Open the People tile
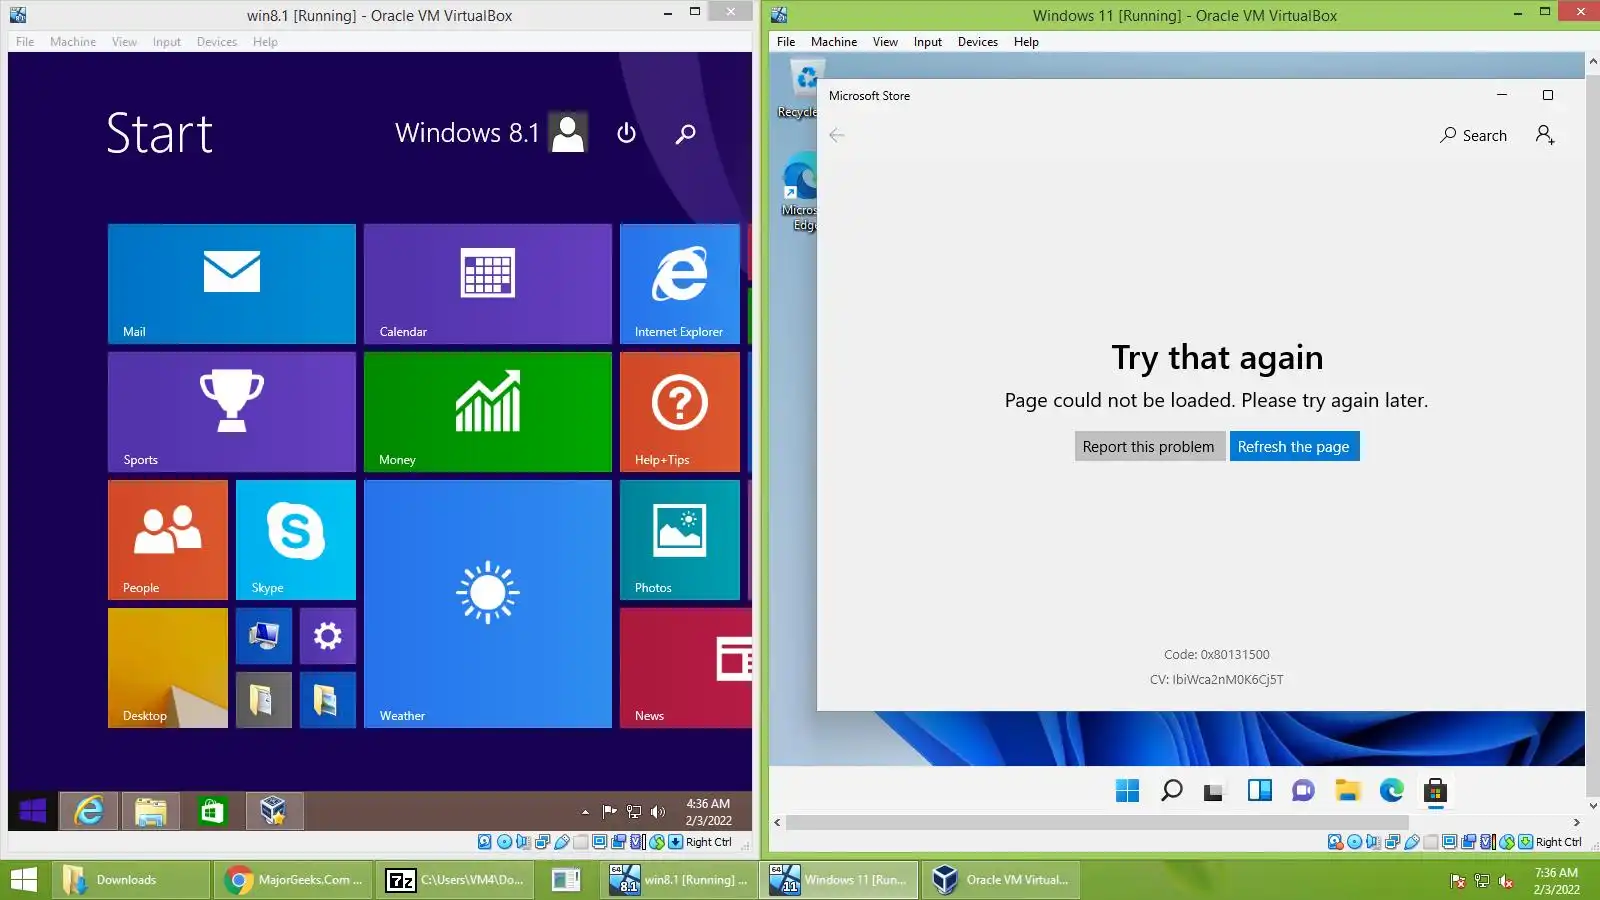The width and height of the screenshot is (1600, 900). click(168, 540)
